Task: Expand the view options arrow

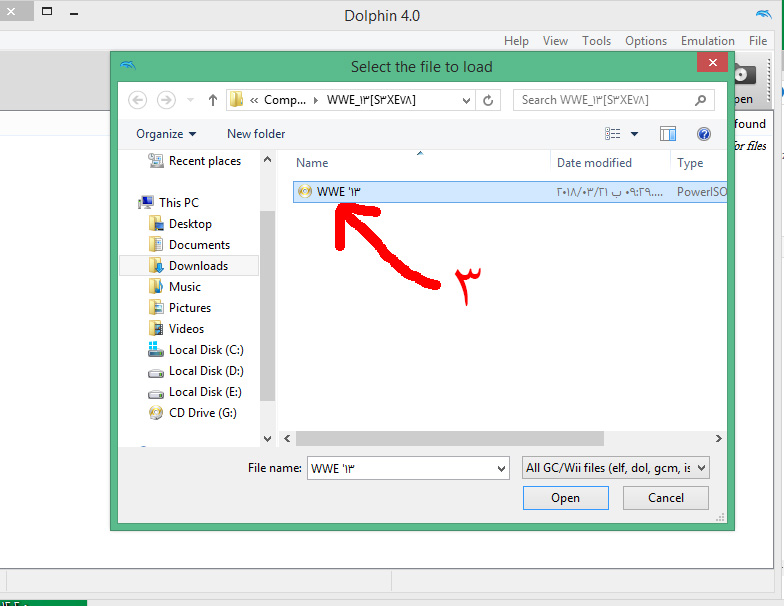Action: click(634, 134)
